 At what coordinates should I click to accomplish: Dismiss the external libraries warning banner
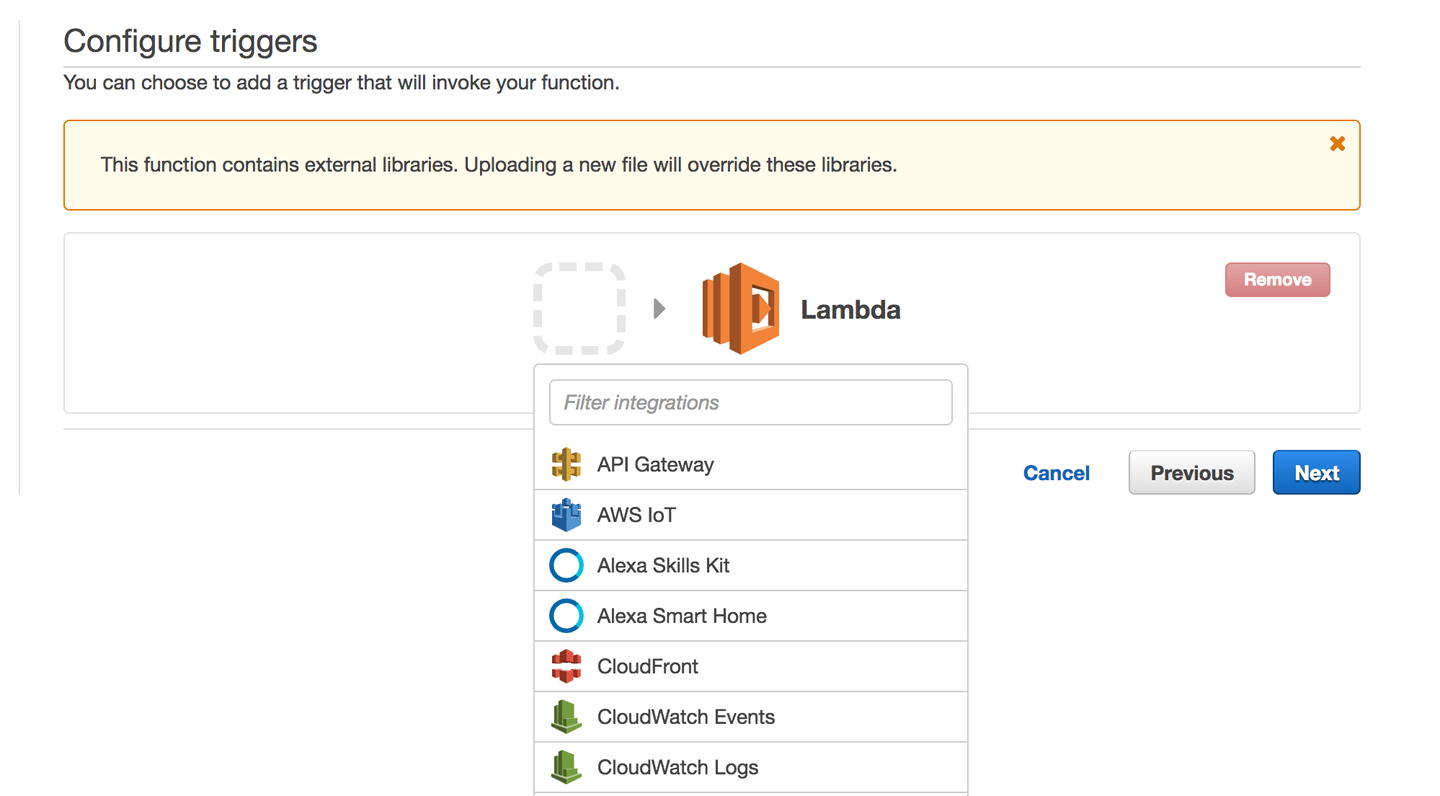1337,144
